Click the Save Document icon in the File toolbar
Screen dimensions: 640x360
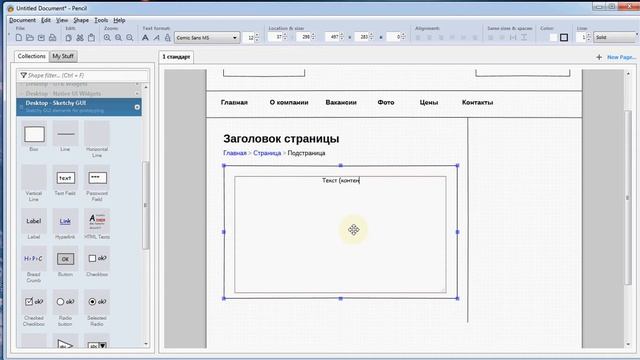(41, 38)
